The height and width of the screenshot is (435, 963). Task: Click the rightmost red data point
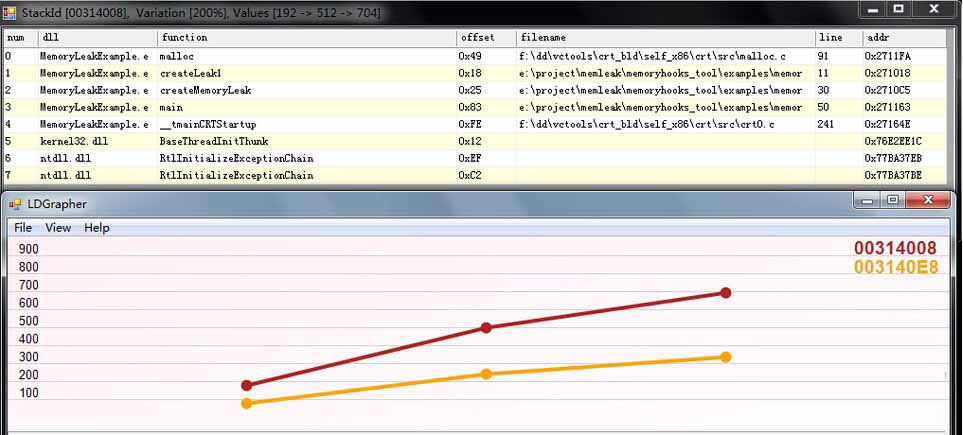point(726,293)
